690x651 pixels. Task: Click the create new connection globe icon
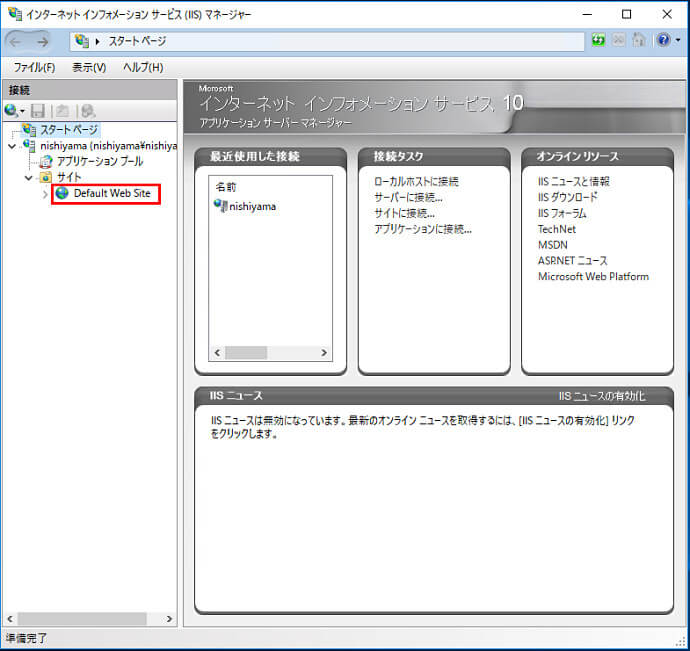(x=11, y=110)
